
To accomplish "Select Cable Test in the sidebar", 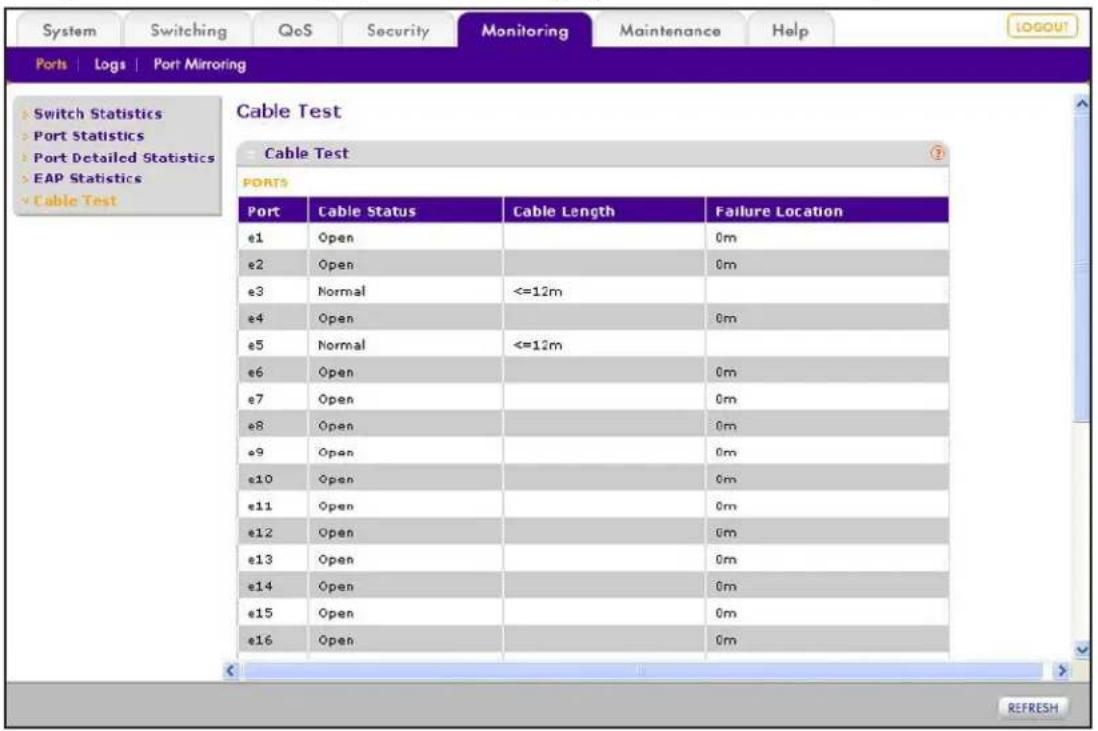I will coord(75,201).
